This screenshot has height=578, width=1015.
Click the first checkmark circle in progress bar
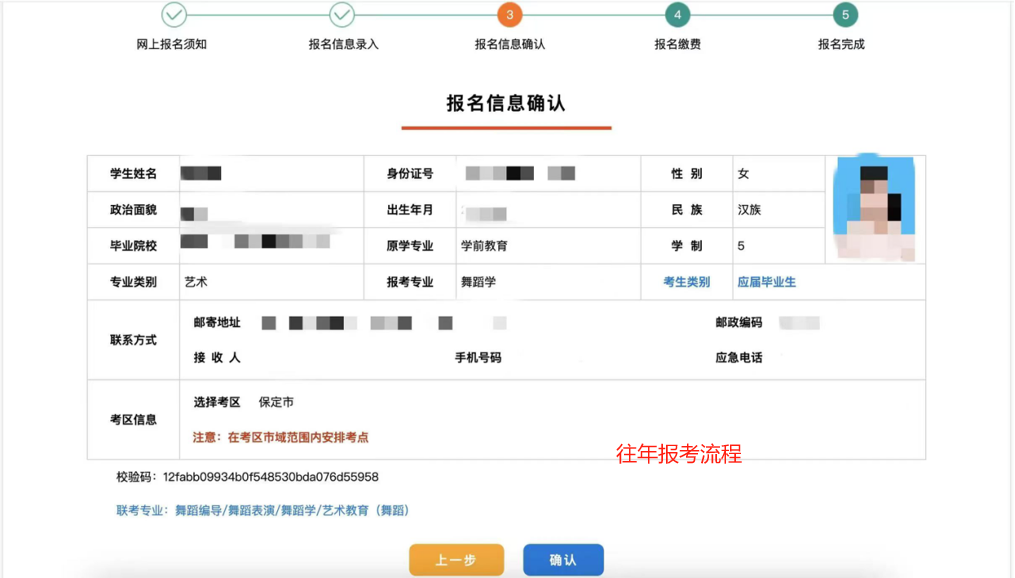[x=175, y=16]
